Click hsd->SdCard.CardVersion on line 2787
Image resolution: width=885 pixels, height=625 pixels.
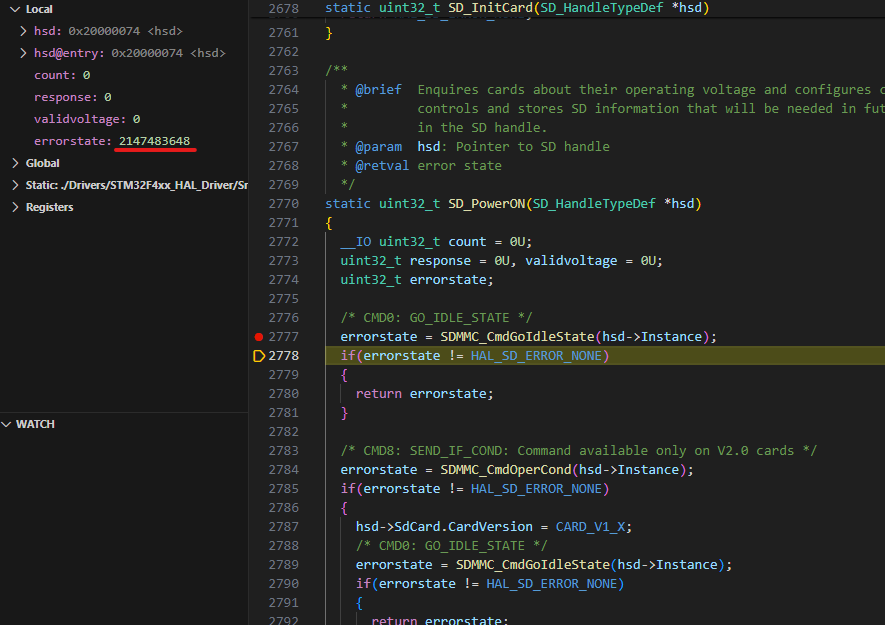point(444,527)
